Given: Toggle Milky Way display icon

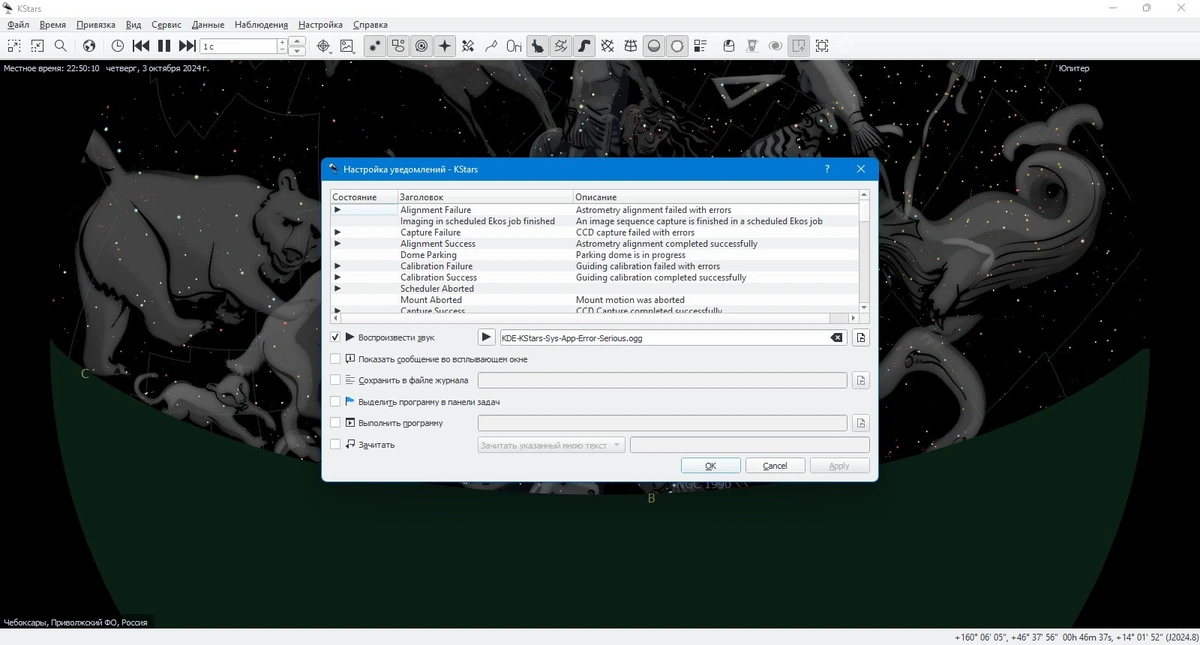Looking at the screenshot, I should (584, 46).
